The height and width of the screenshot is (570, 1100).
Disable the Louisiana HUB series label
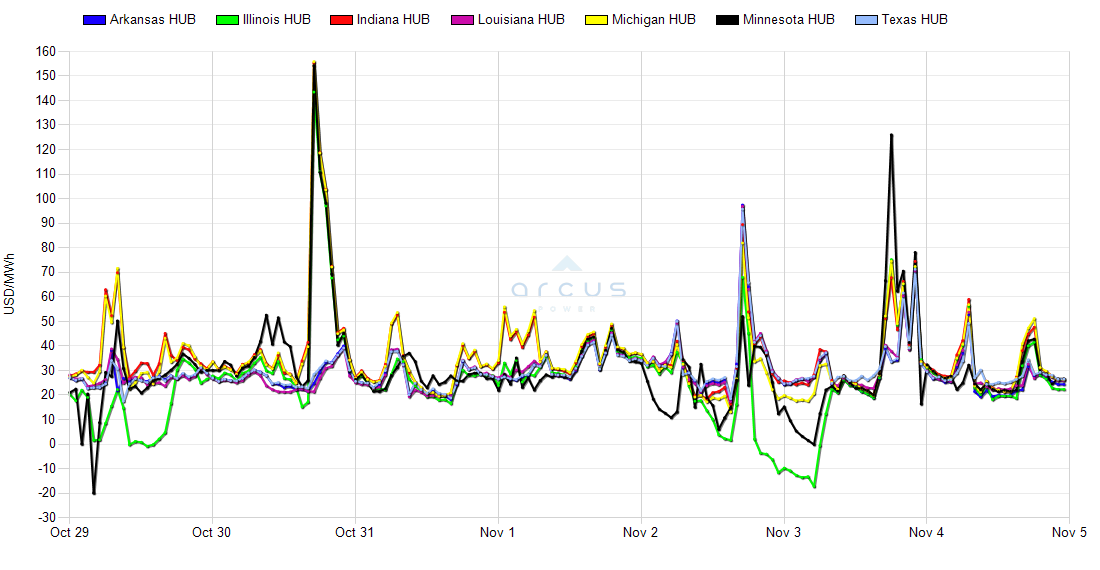pos(521,20)
